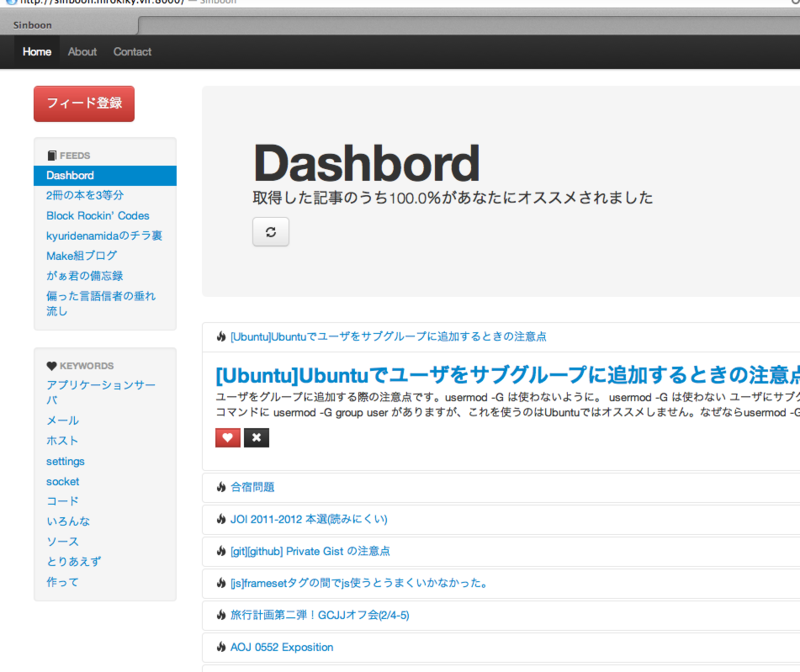Select keyword メール

point(63,420)
